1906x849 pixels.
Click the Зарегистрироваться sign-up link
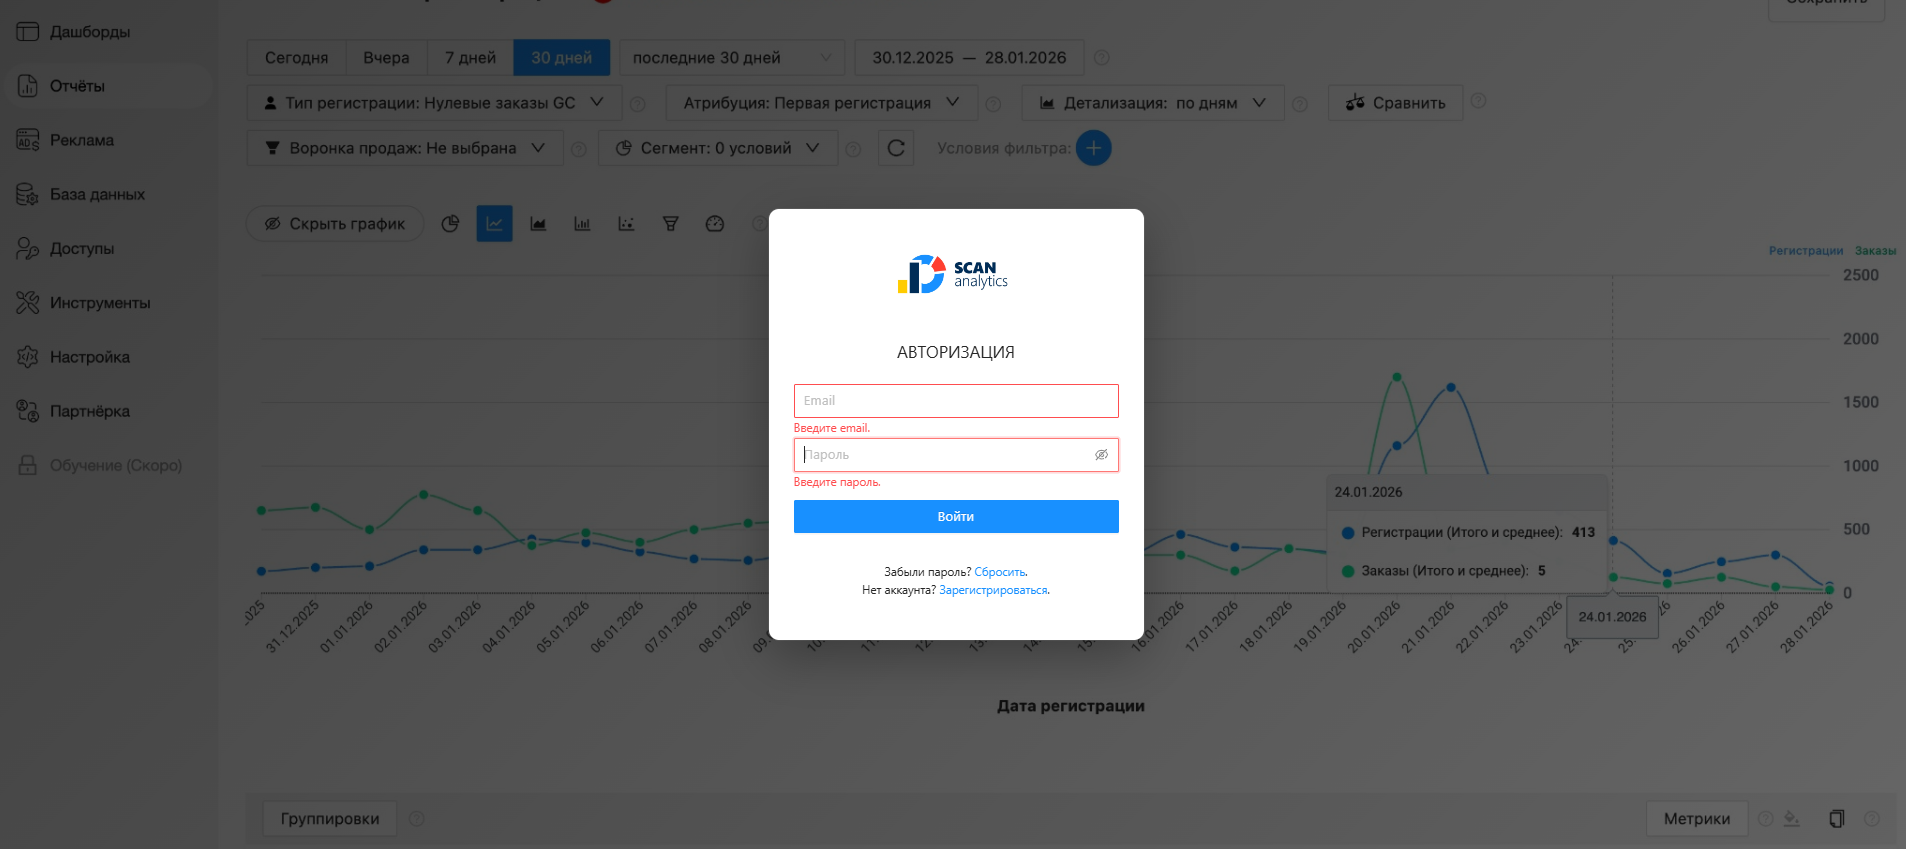click(994, 590)
